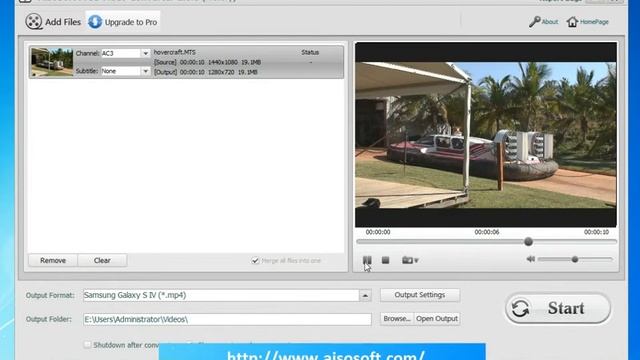Click the playback seek bar handle
This screenshot has width=640, height=360.
pyautogui.click(x=528, y=242)
